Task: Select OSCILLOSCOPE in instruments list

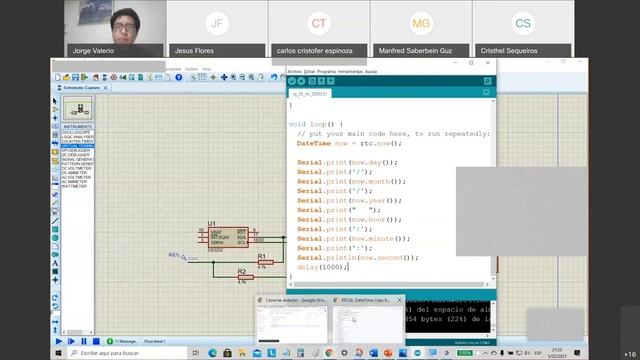Action: tap(76, 132)
